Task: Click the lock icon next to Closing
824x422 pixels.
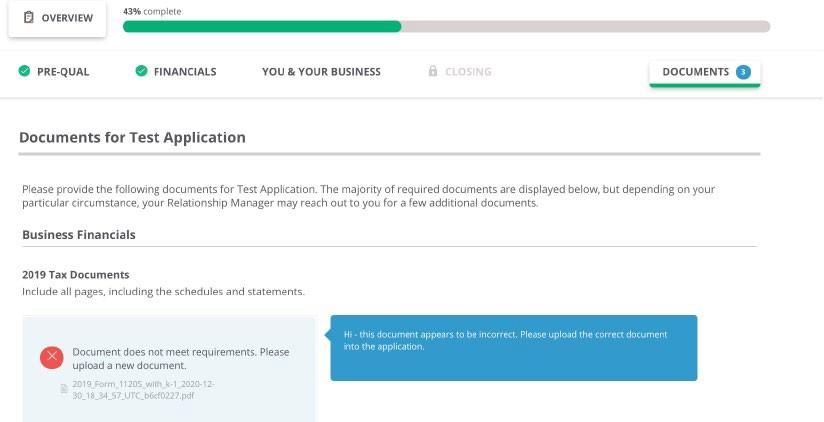Action: pos(432,70)
